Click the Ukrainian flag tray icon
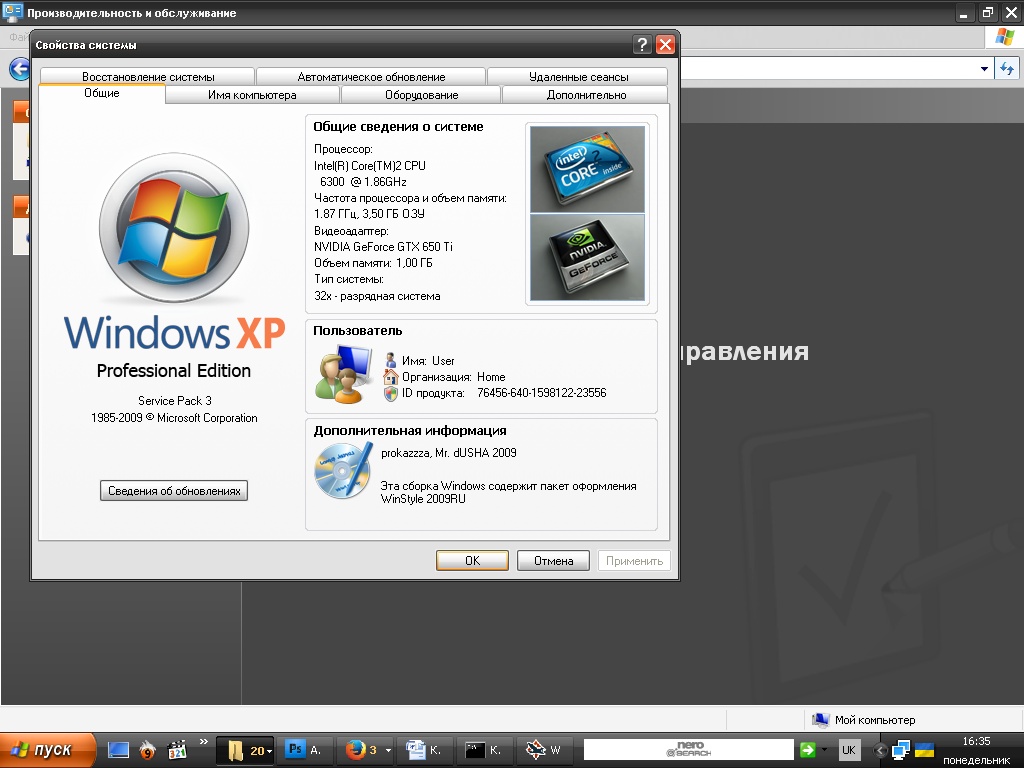Screen dimensions: 1024x768 pyautogui.click(x=924, y=750)
